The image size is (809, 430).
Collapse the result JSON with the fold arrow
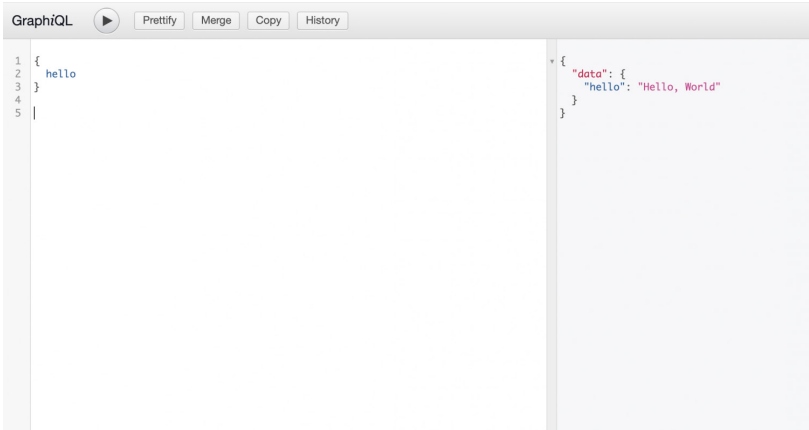click(552, 61)
